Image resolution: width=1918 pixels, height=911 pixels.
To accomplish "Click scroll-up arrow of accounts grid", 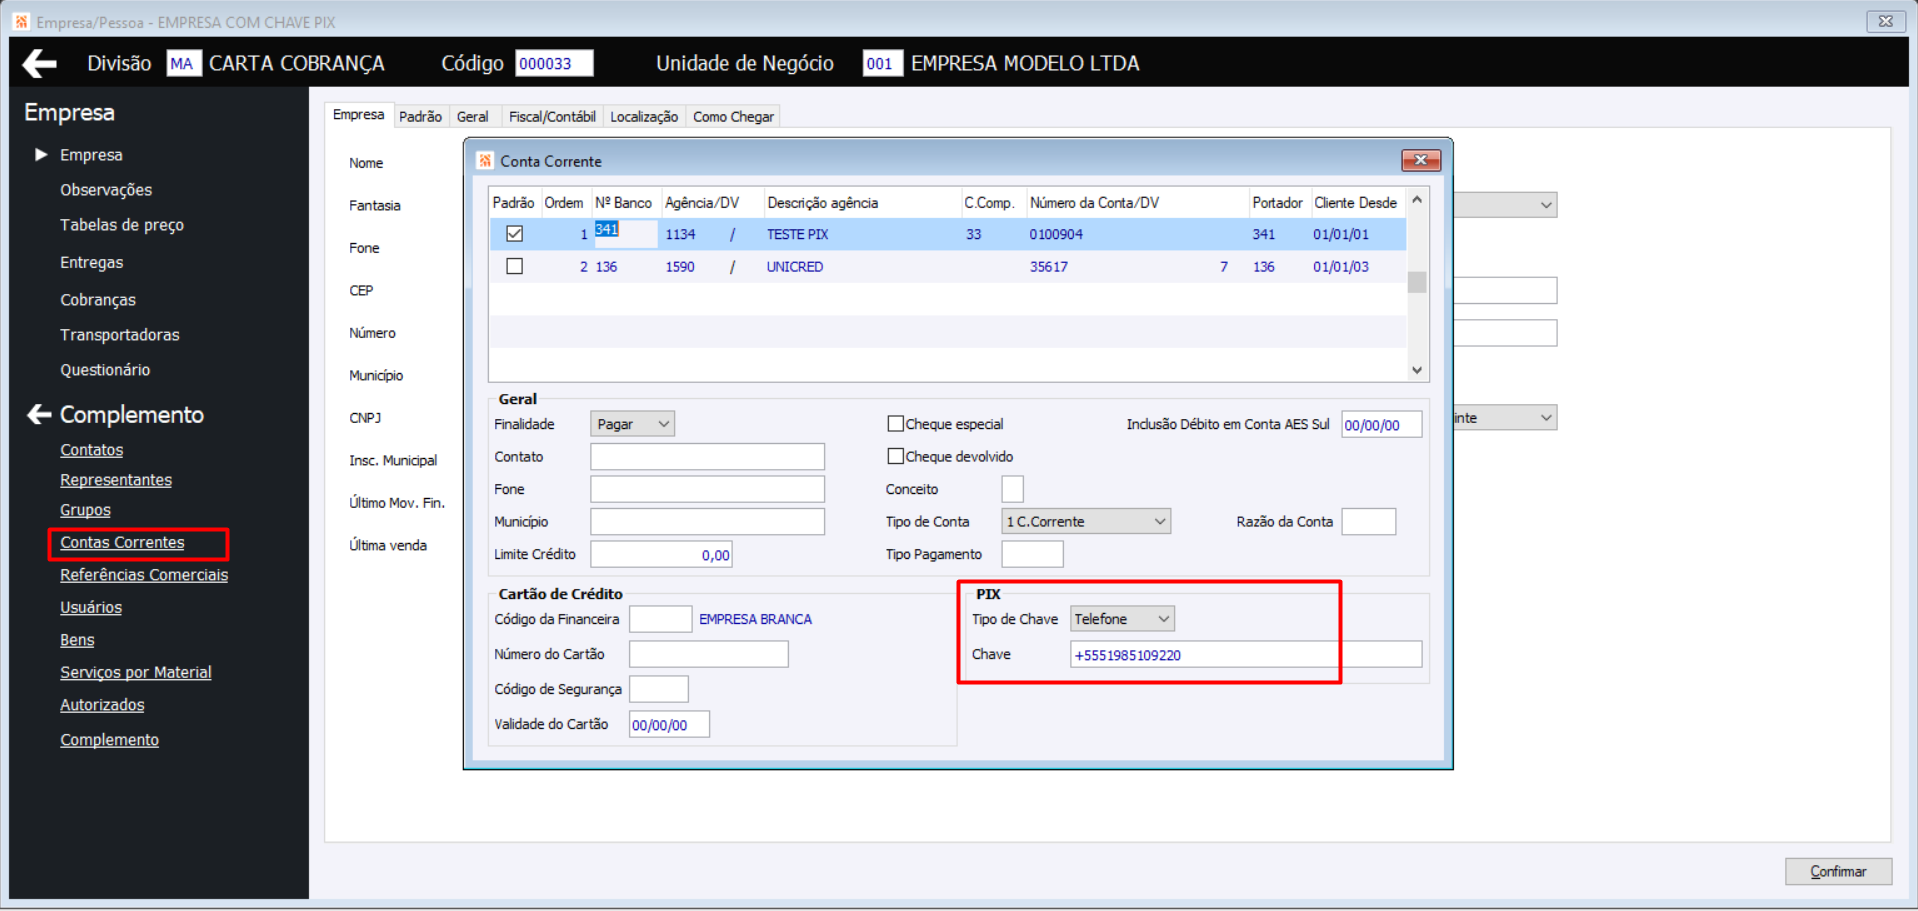I will [1417, 200].
